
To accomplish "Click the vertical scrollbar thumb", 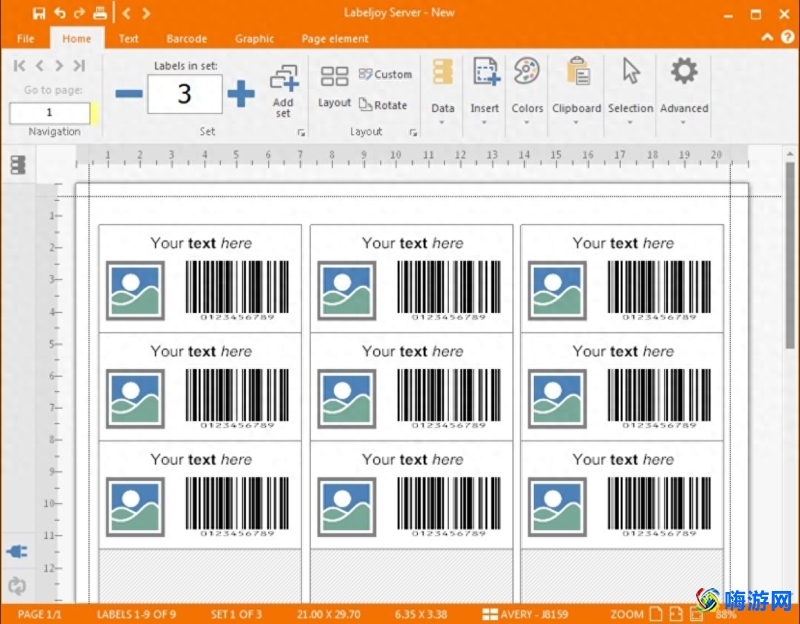I will [x=790, y=255].
